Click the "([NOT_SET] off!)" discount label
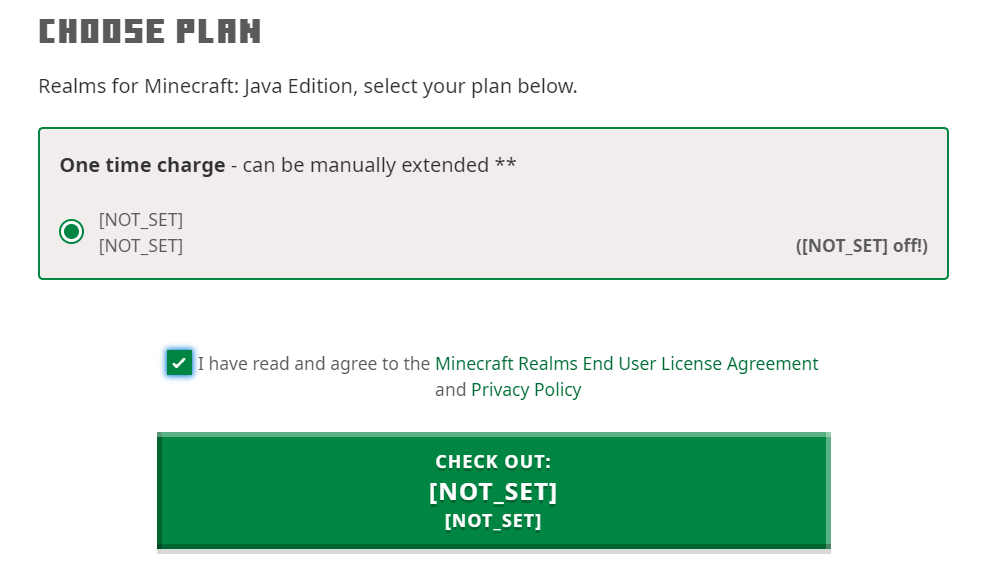This screenshot has width=997, height=581. (x=861, y=245)
